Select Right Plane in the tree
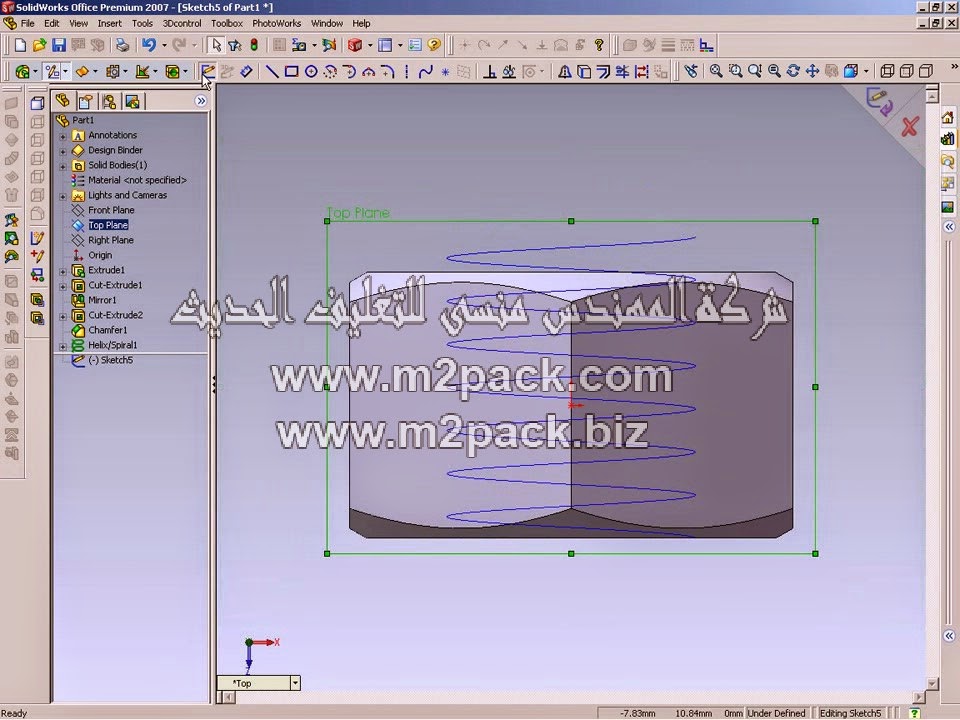Viewport: 960px width, 720px height. tap(111, 240)
